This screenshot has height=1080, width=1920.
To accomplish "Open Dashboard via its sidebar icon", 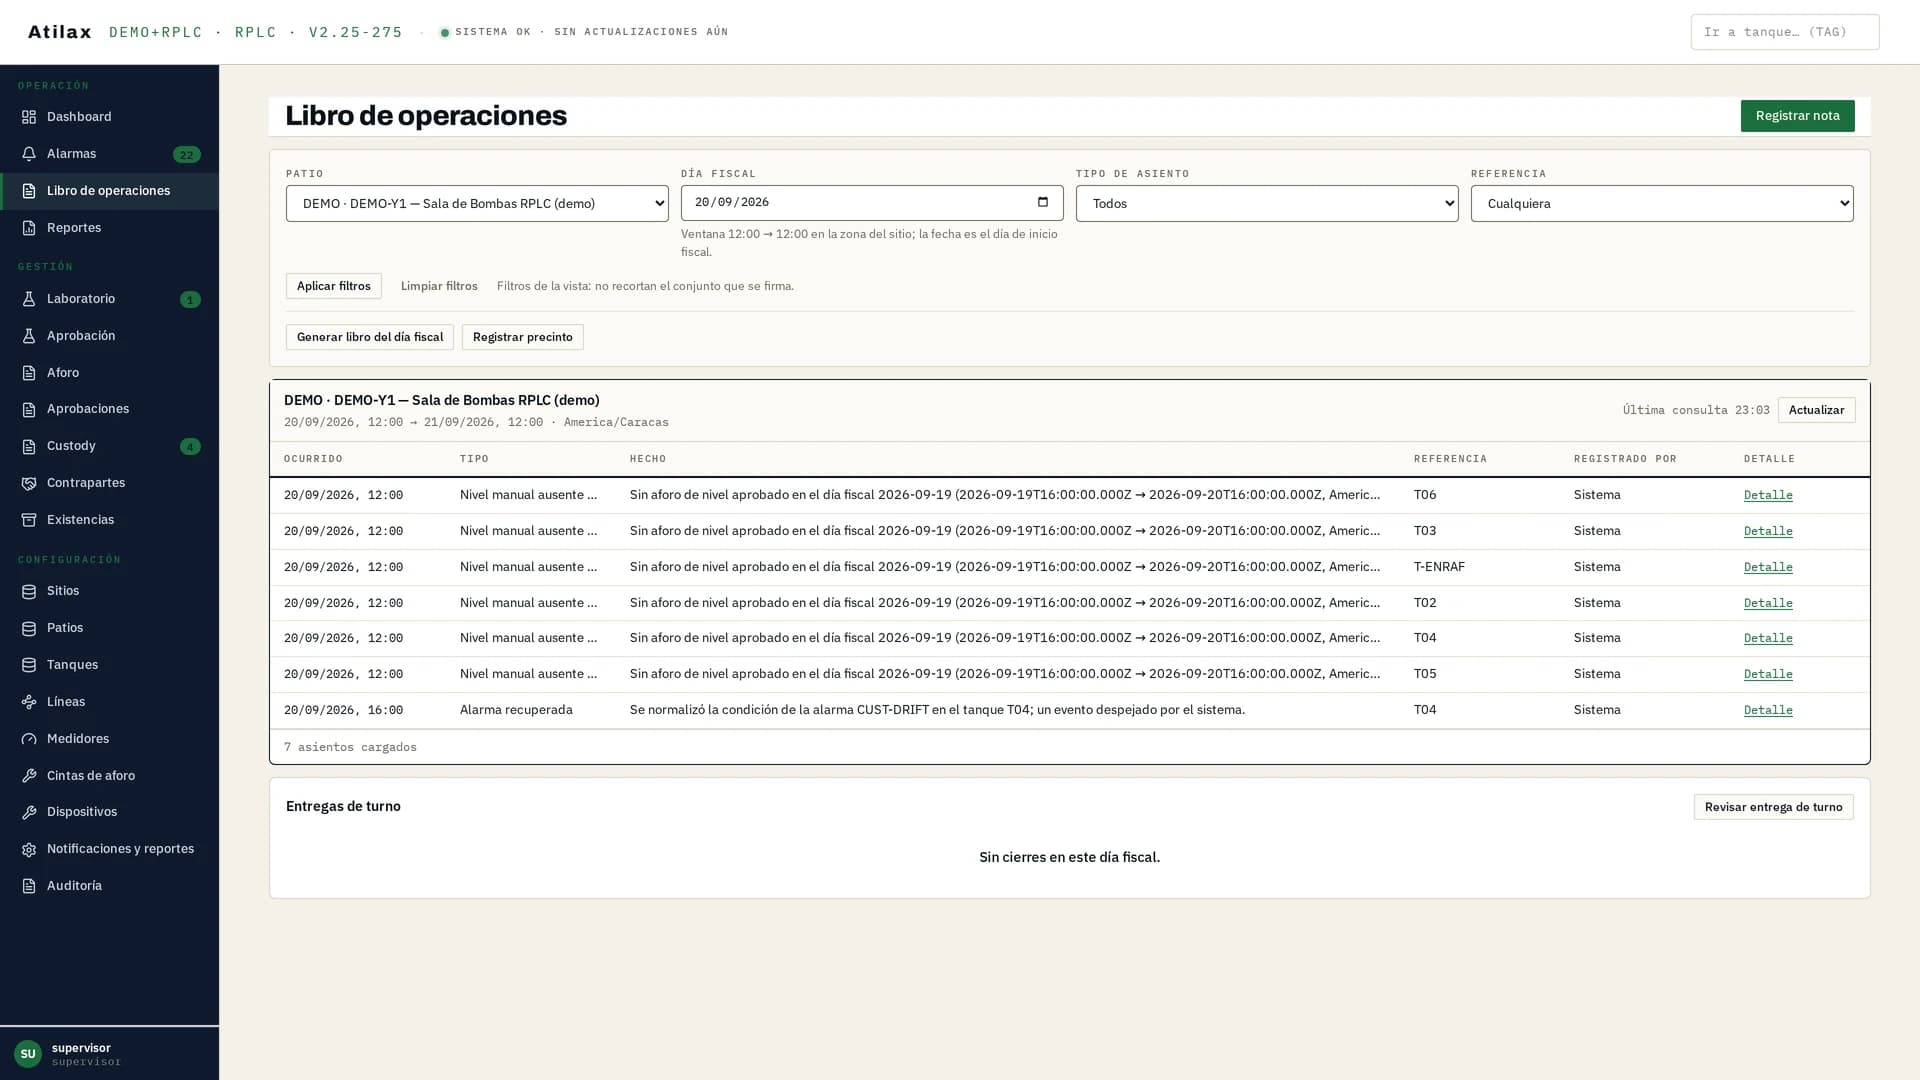I will pyautogui.click(x=29, y=117).
